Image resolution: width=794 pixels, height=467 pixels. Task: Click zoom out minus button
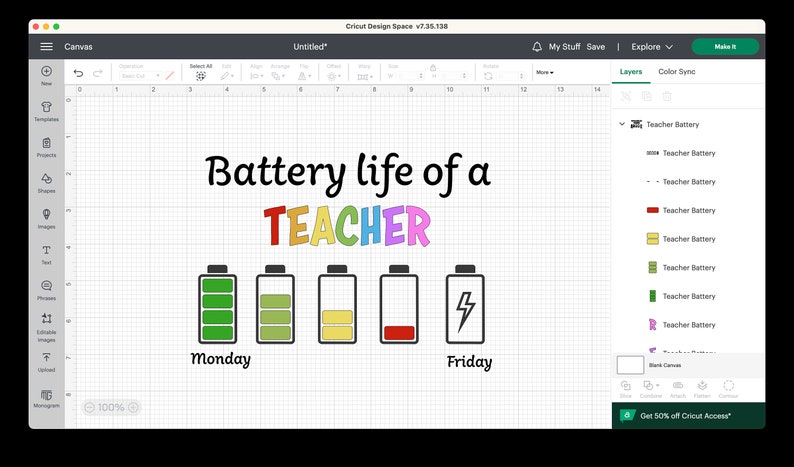(89, 407)
